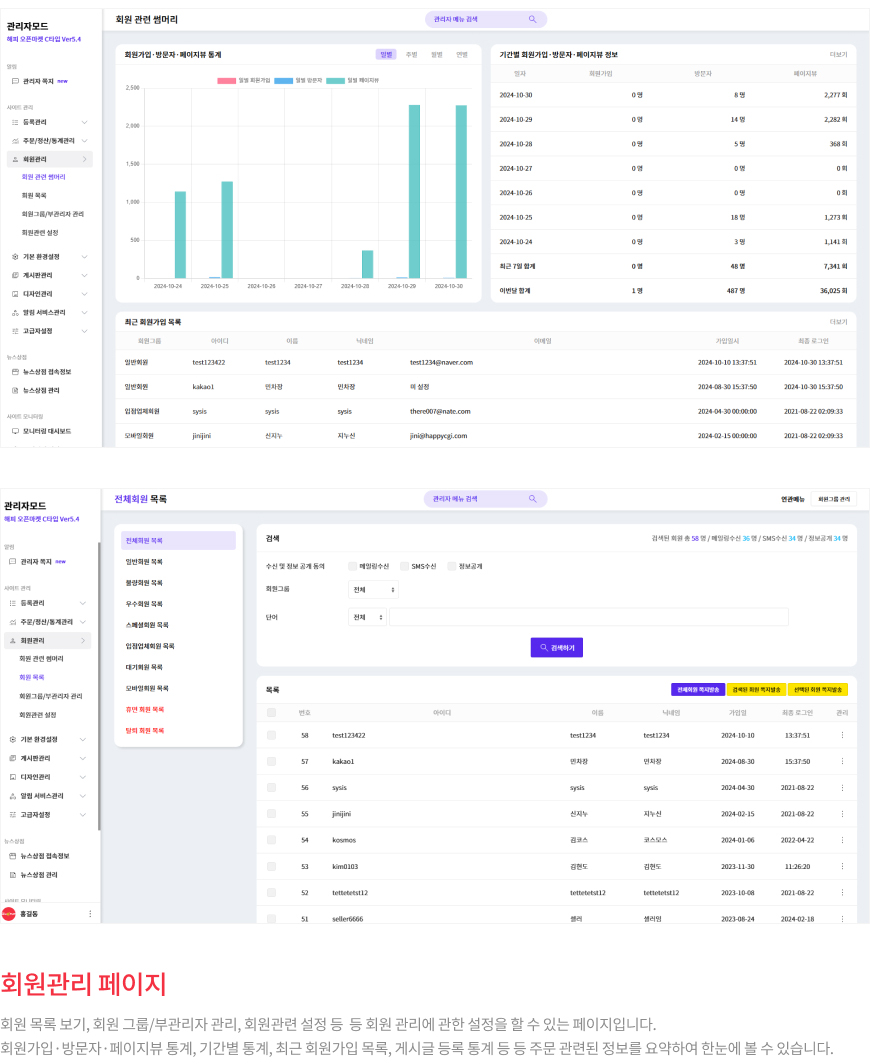This screenshot has width=870, height=1064.
Task: Click the 홍길동 profile avatar
Action: (x=9, y=914)
